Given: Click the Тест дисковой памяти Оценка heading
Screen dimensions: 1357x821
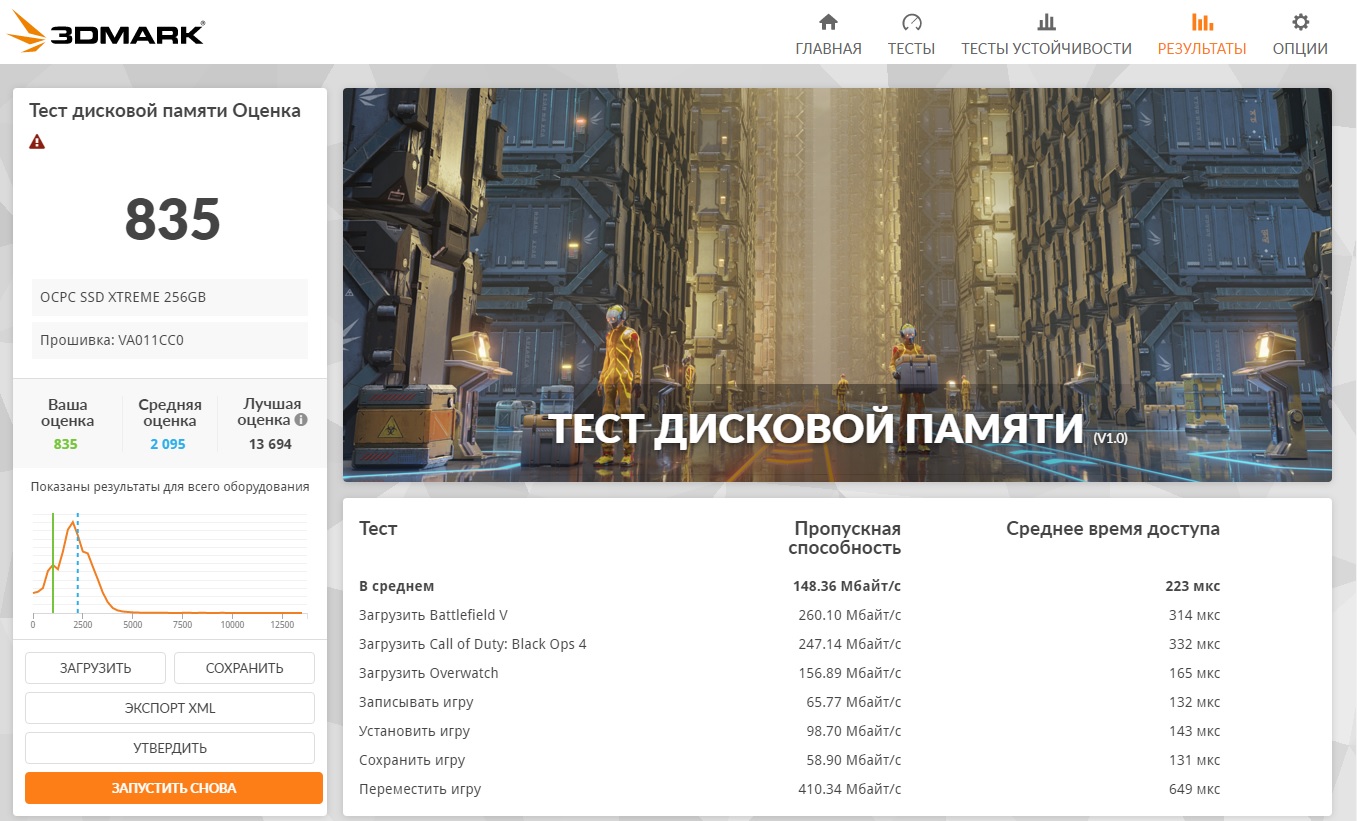Looking at the screenshot, I should point(165,111).
